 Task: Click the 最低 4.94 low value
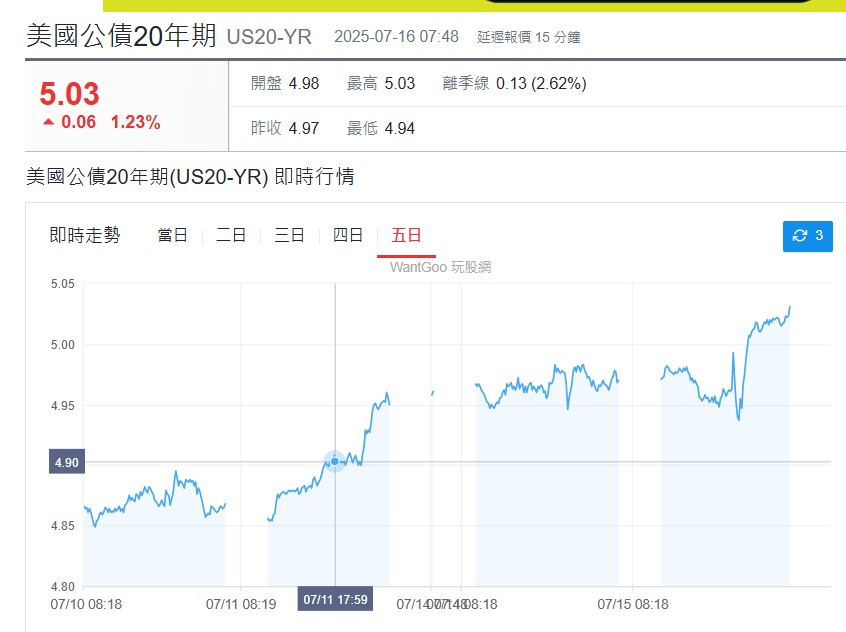point(380,128)
